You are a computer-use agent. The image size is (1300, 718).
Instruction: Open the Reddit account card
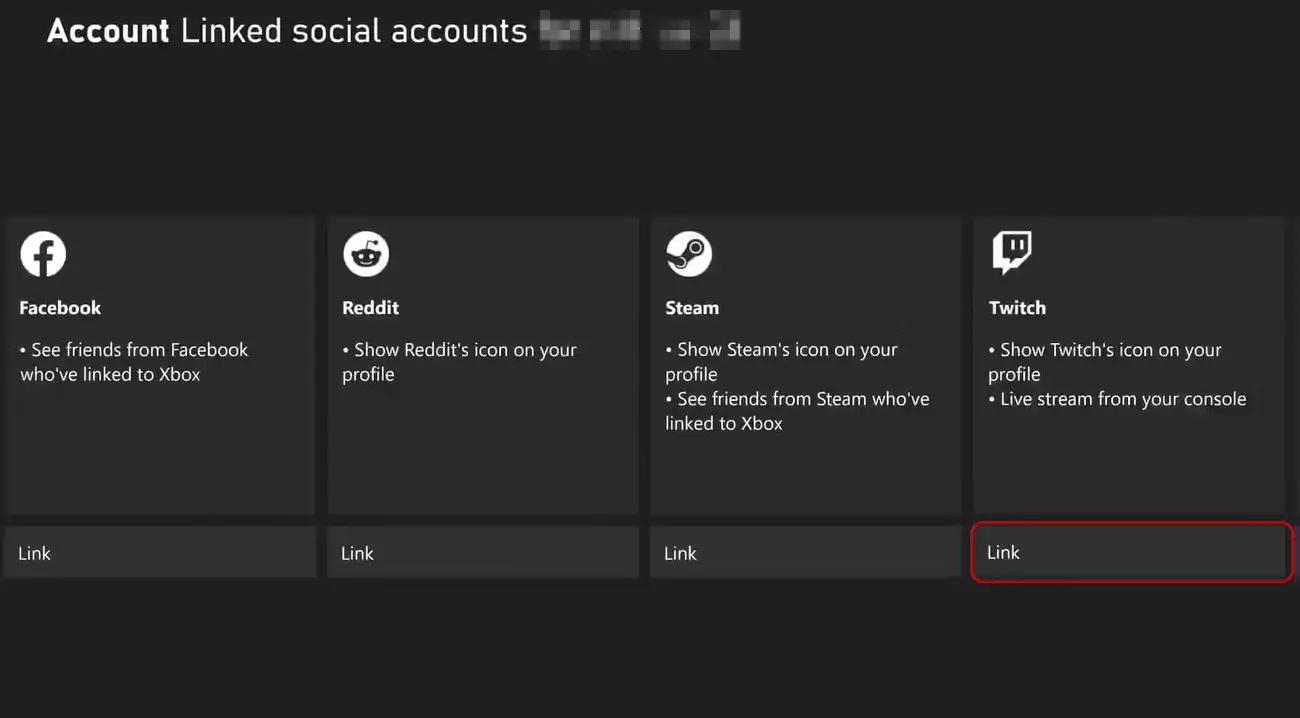tap(483, 366)
